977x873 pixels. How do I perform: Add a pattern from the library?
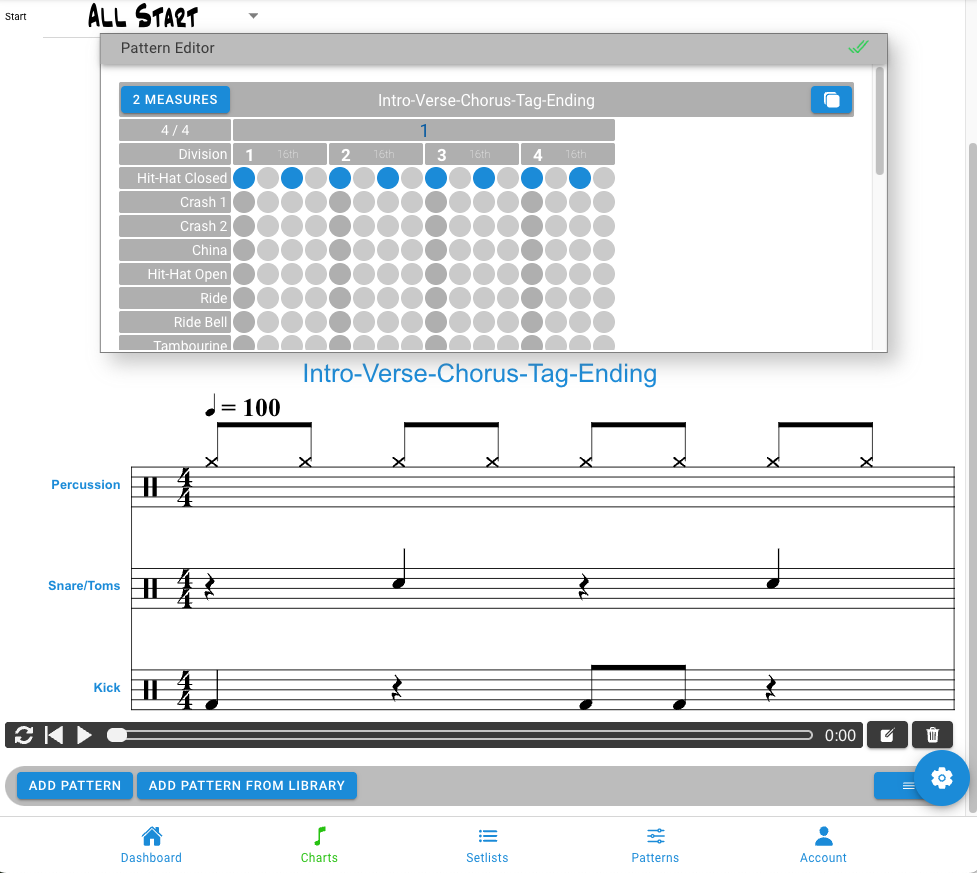coord(246,785)
